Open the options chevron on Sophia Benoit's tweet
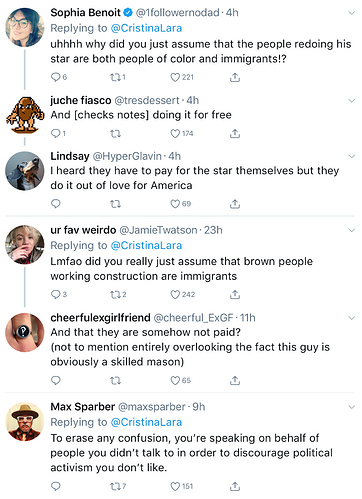Screen dimensions: 362x499 pos(351,13)
